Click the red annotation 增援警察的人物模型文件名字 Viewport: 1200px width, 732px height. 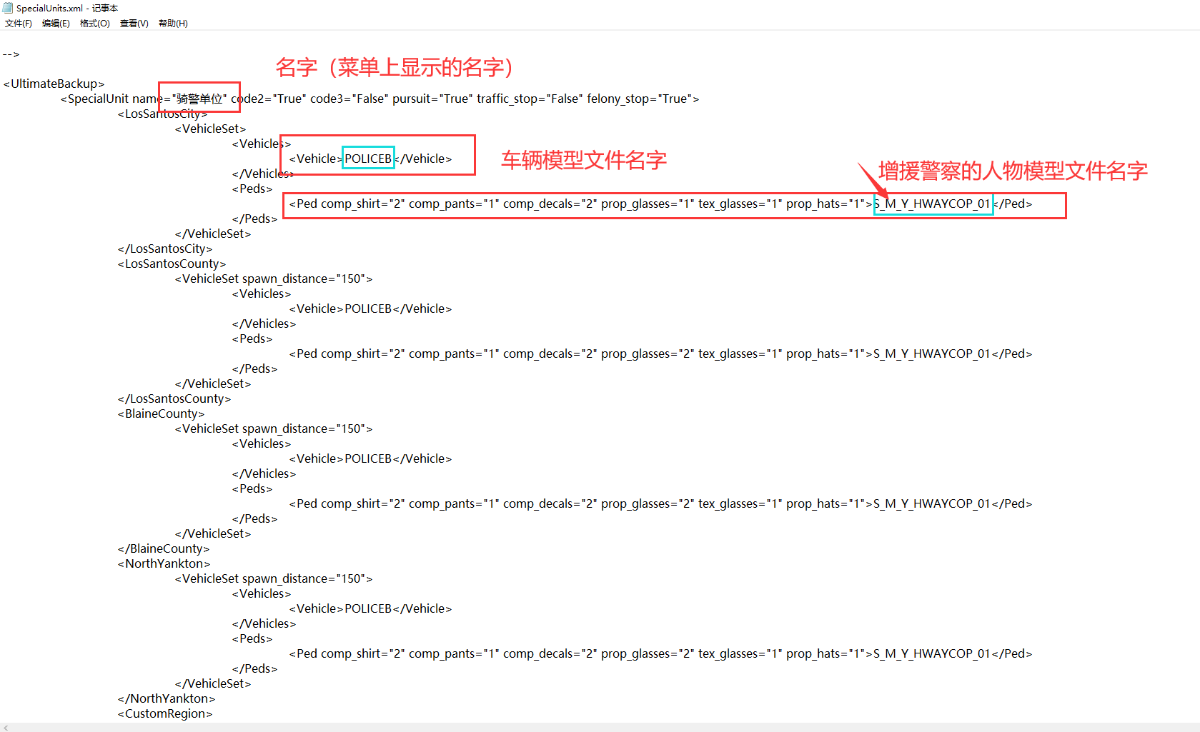[1012, 171]
